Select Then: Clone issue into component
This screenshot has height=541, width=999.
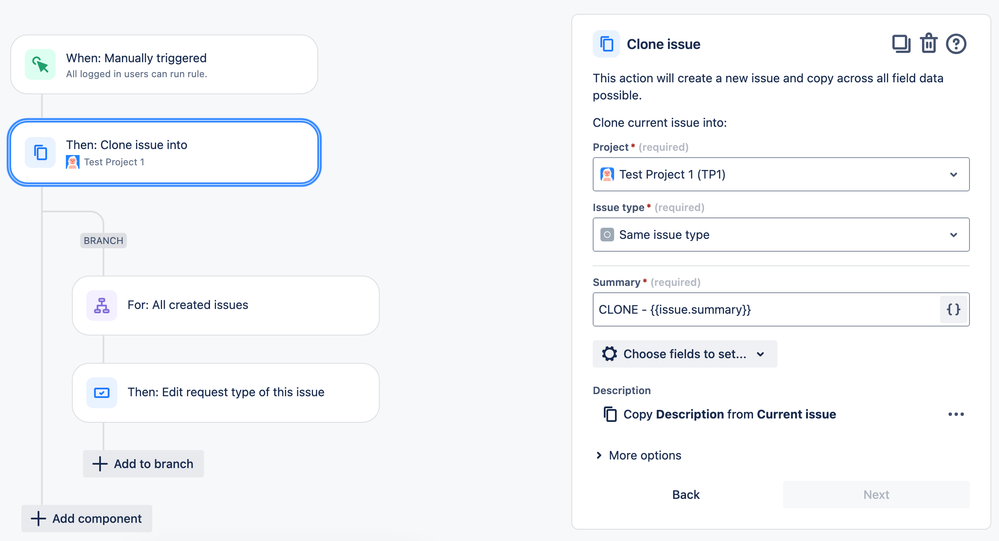point(164,152)
